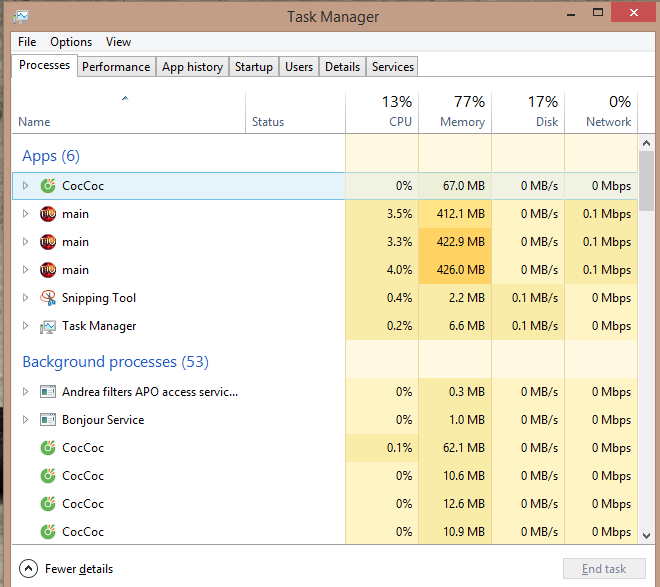The height and width of the screenshot is (587, 660).
Task: Switch to the Startup tab
Action: point(253,67)
